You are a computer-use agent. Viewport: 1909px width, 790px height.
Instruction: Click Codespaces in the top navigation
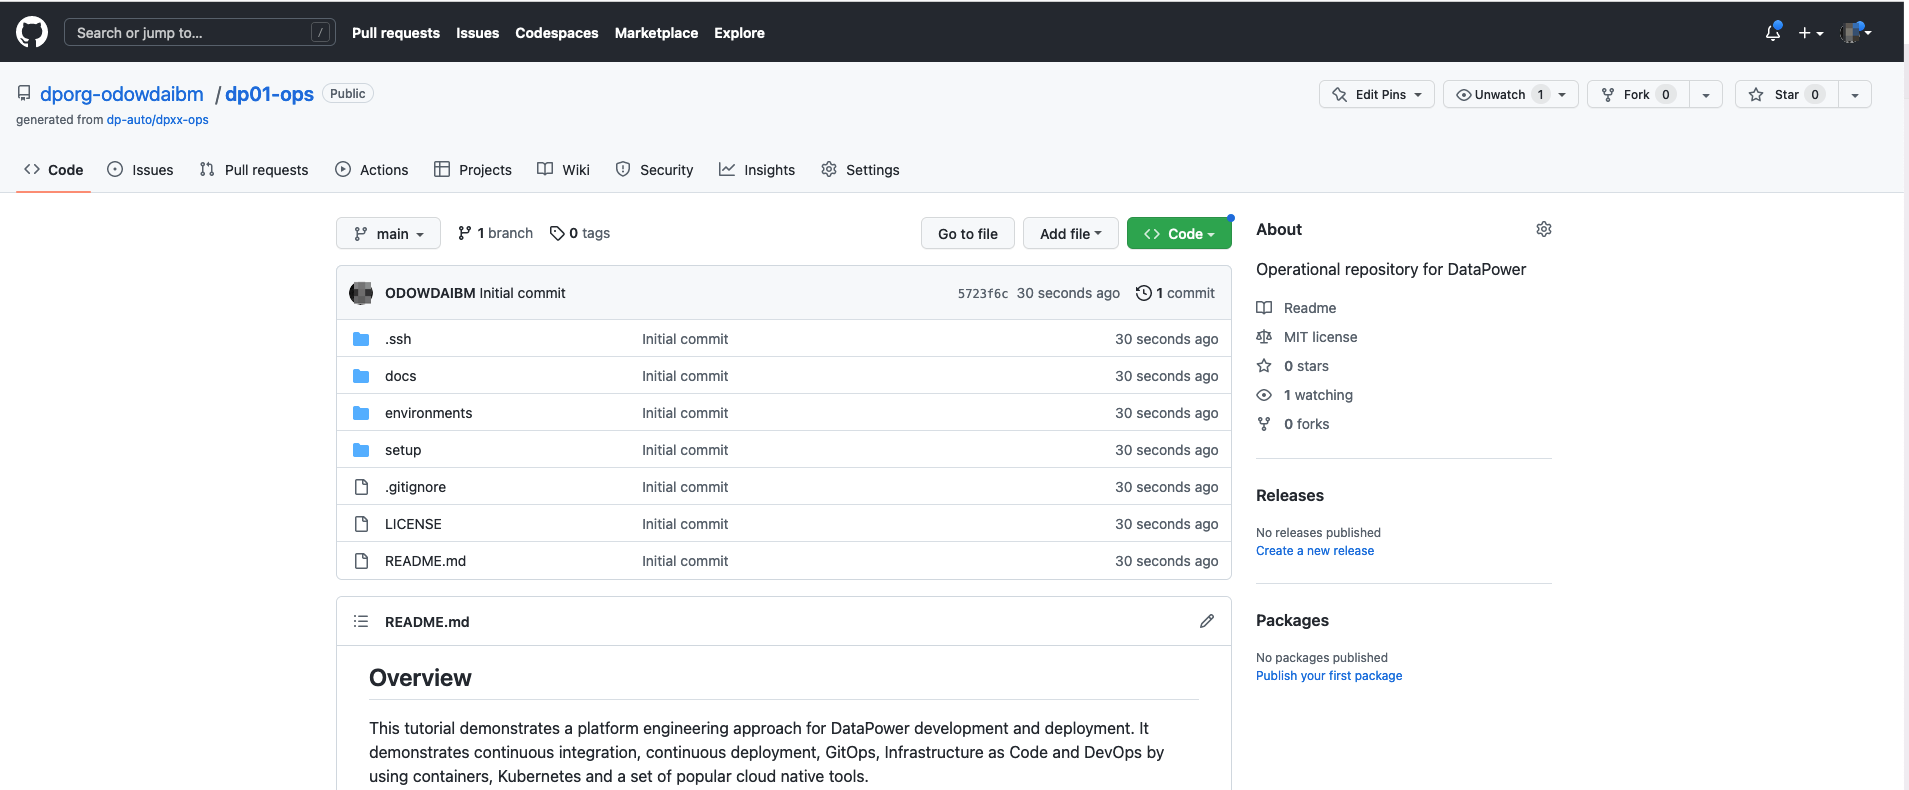click(557, 33)
